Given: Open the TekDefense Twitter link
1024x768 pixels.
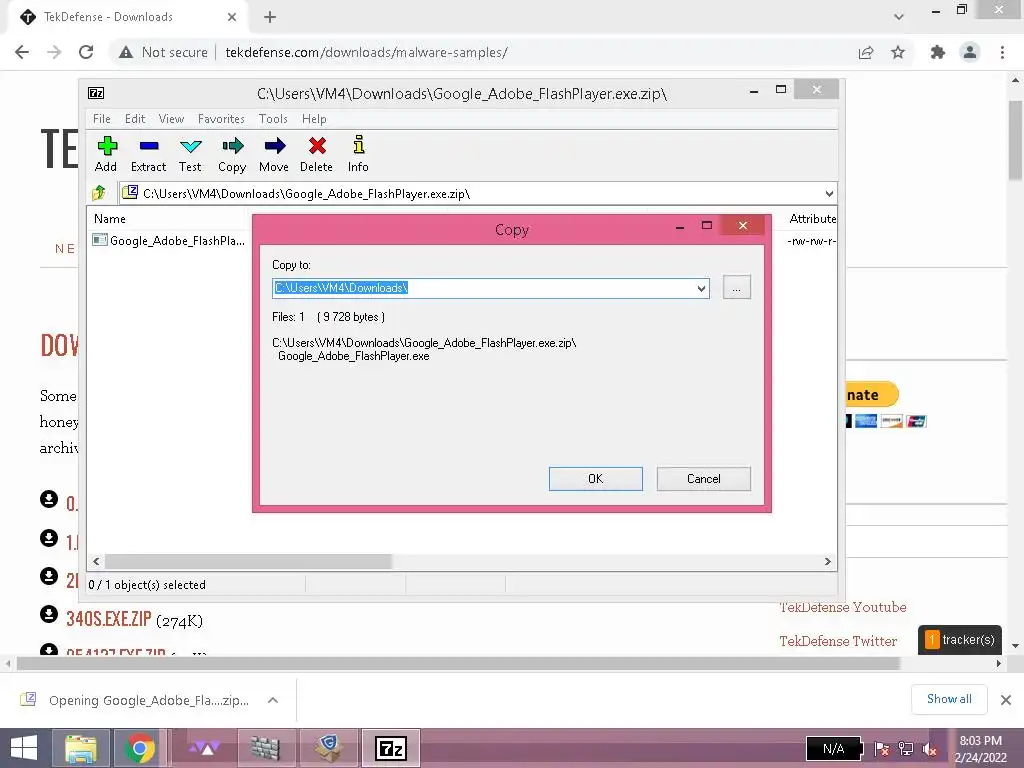Looking at the screenshot, I should [838, 641].
